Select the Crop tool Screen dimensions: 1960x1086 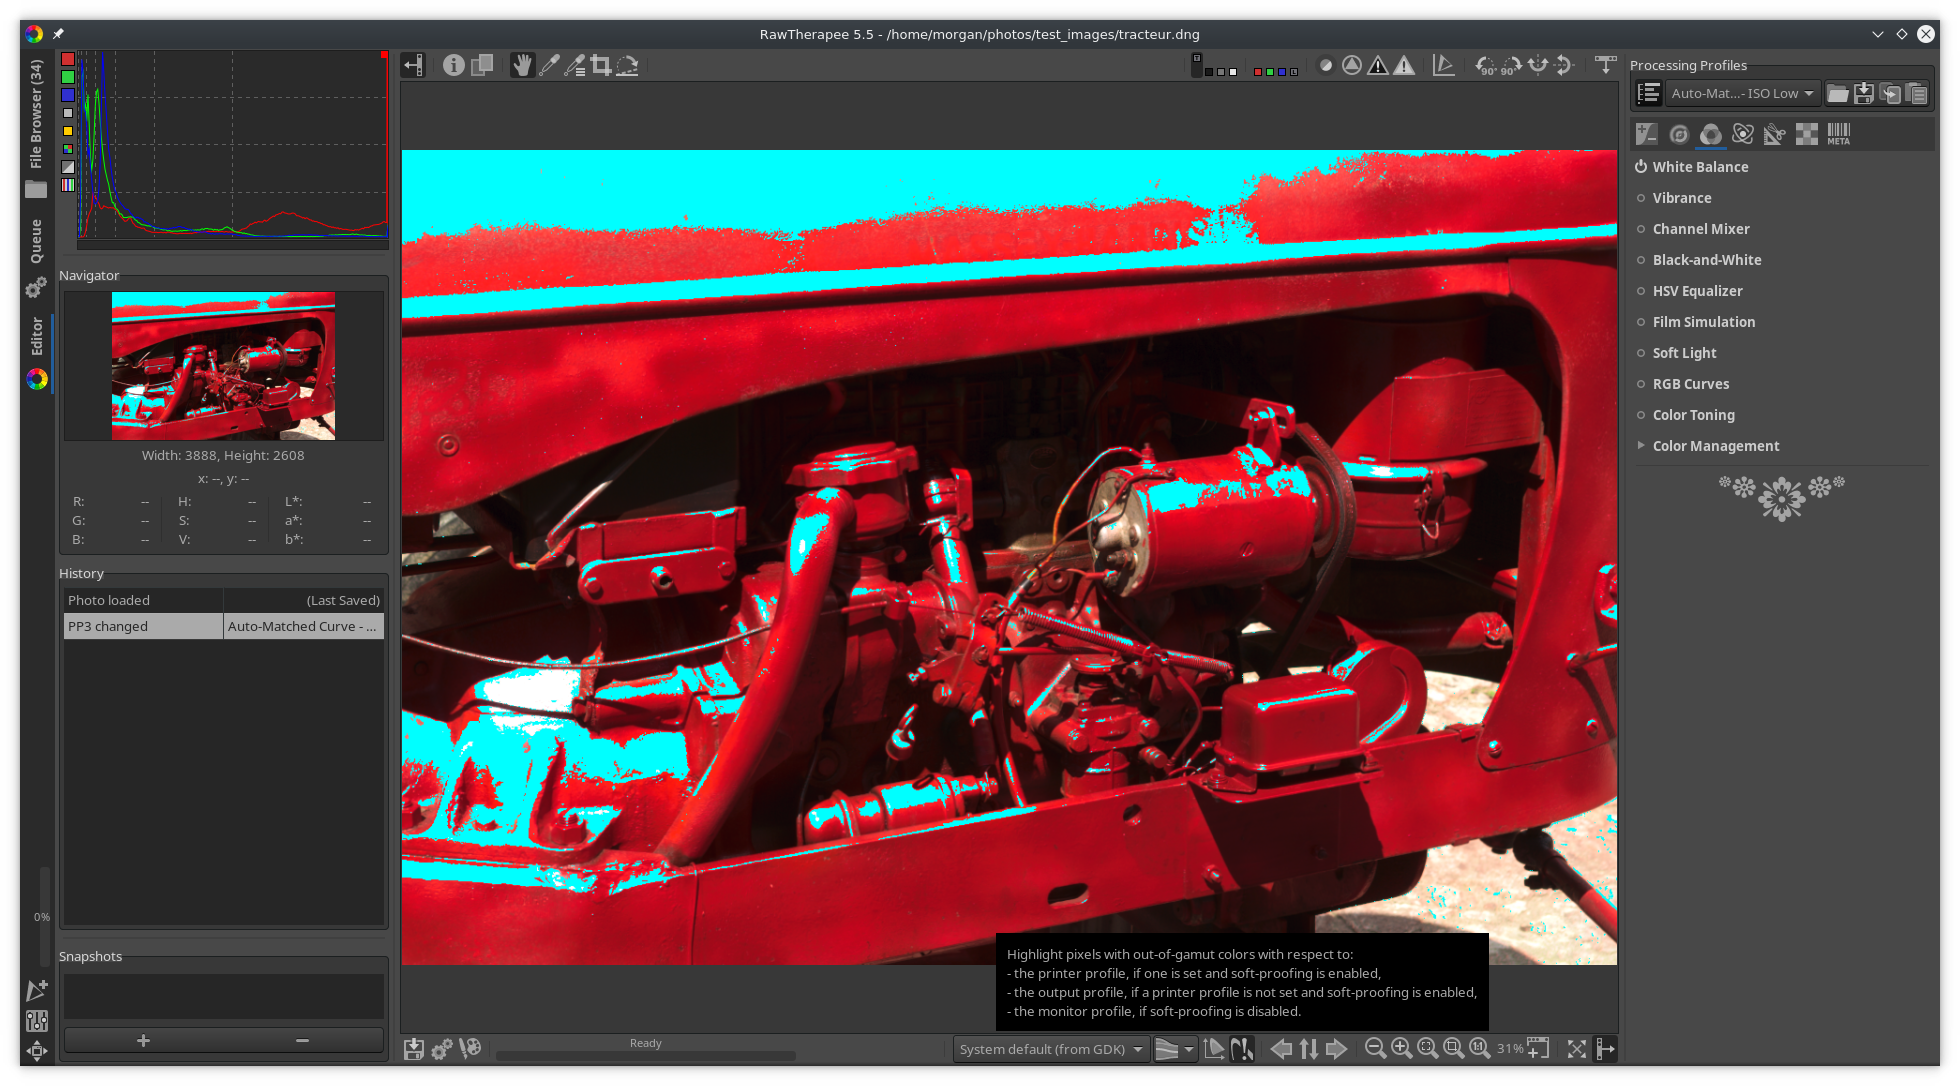coord(600,66)
